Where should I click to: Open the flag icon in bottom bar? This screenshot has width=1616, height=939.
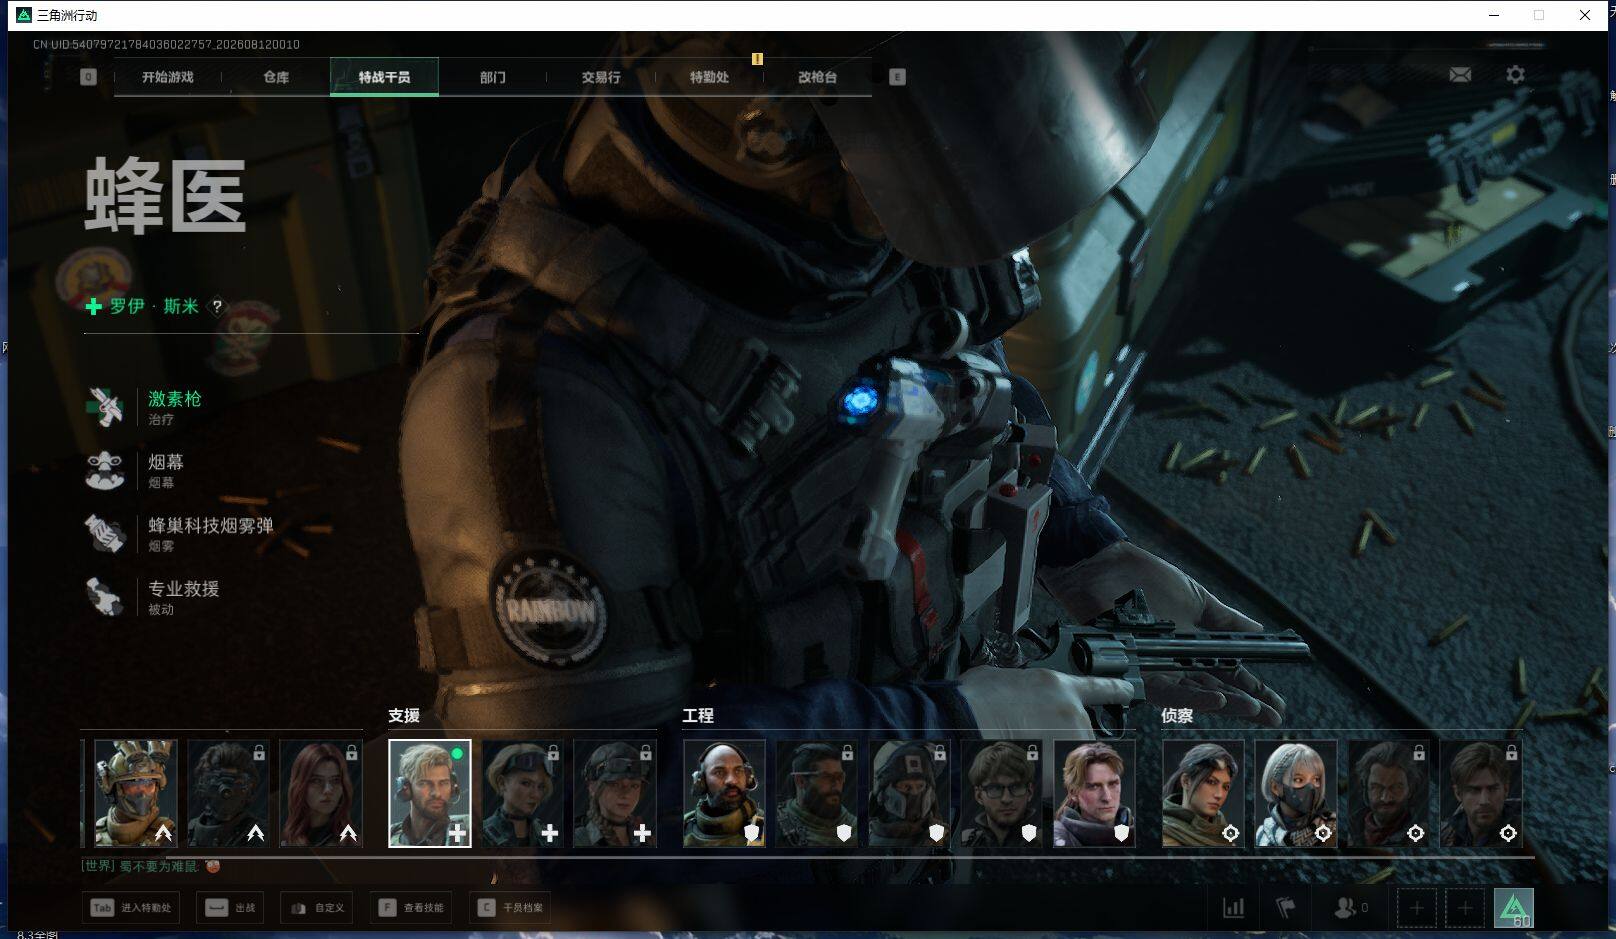[1286, 908]
